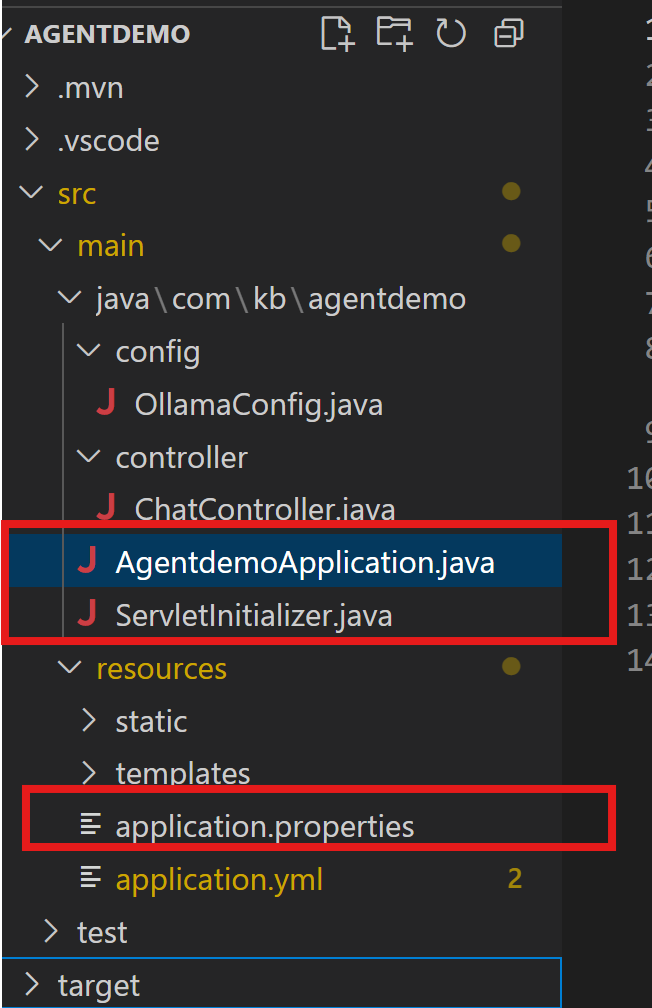Click the Java icon beside ServletInitializer.java
The height and width of the screenshot is (1008, 652).
(x=87, y=613)
